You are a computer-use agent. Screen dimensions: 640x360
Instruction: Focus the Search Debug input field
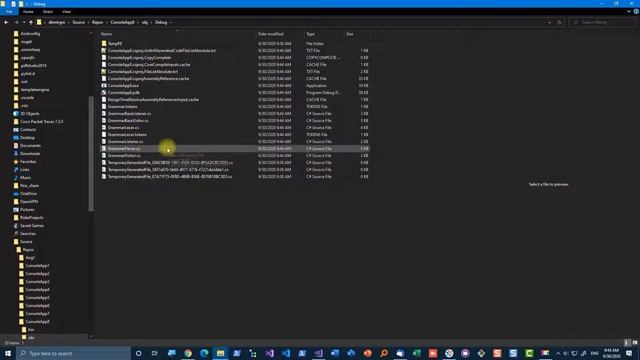(x=602, y=22)
